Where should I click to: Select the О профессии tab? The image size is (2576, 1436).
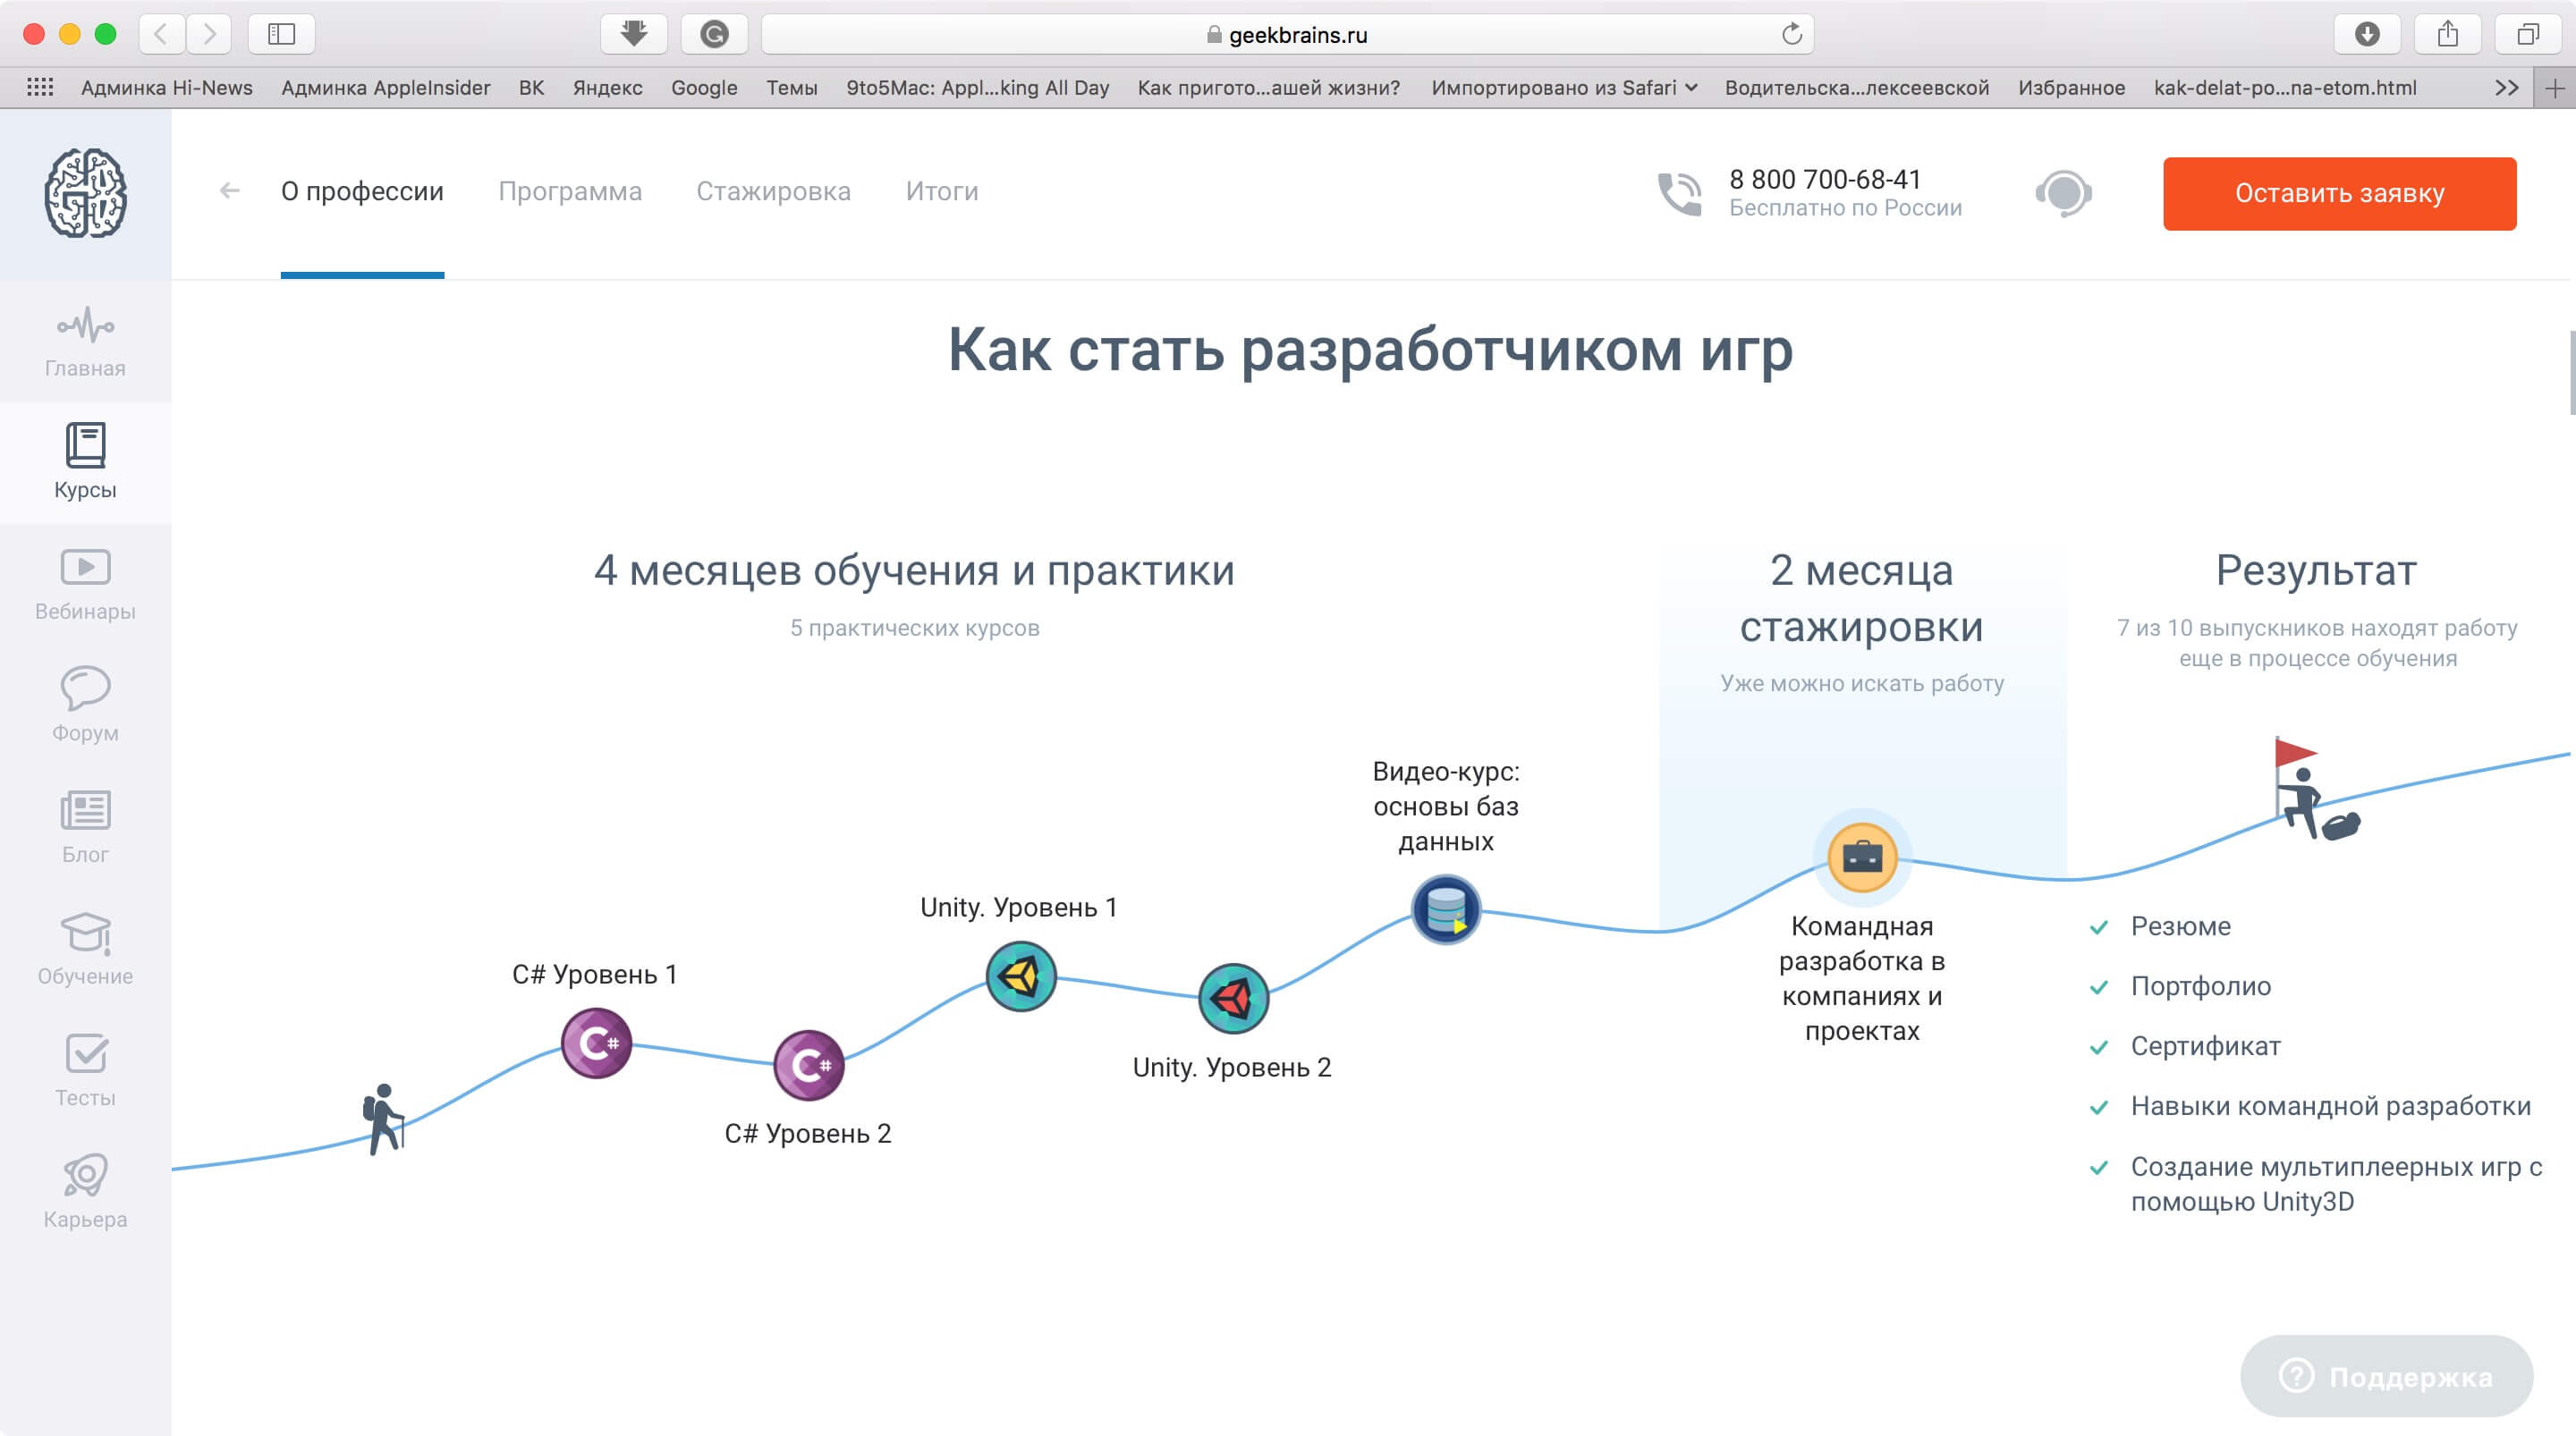tap(362, 191)
